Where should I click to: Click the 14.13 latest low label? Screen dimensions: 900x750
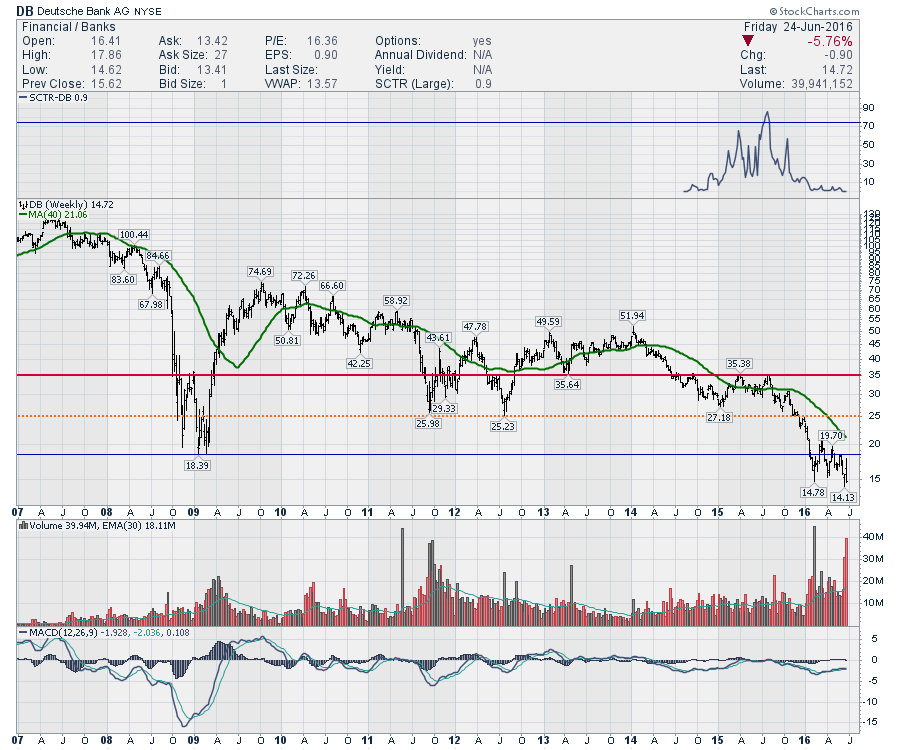pyautogui.click(x=843, y=496)
